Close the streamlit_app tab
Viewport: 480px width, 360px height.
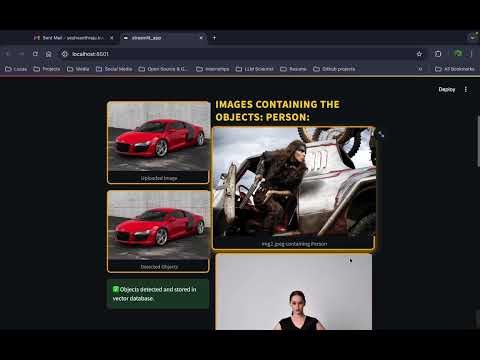pos(201,38)
